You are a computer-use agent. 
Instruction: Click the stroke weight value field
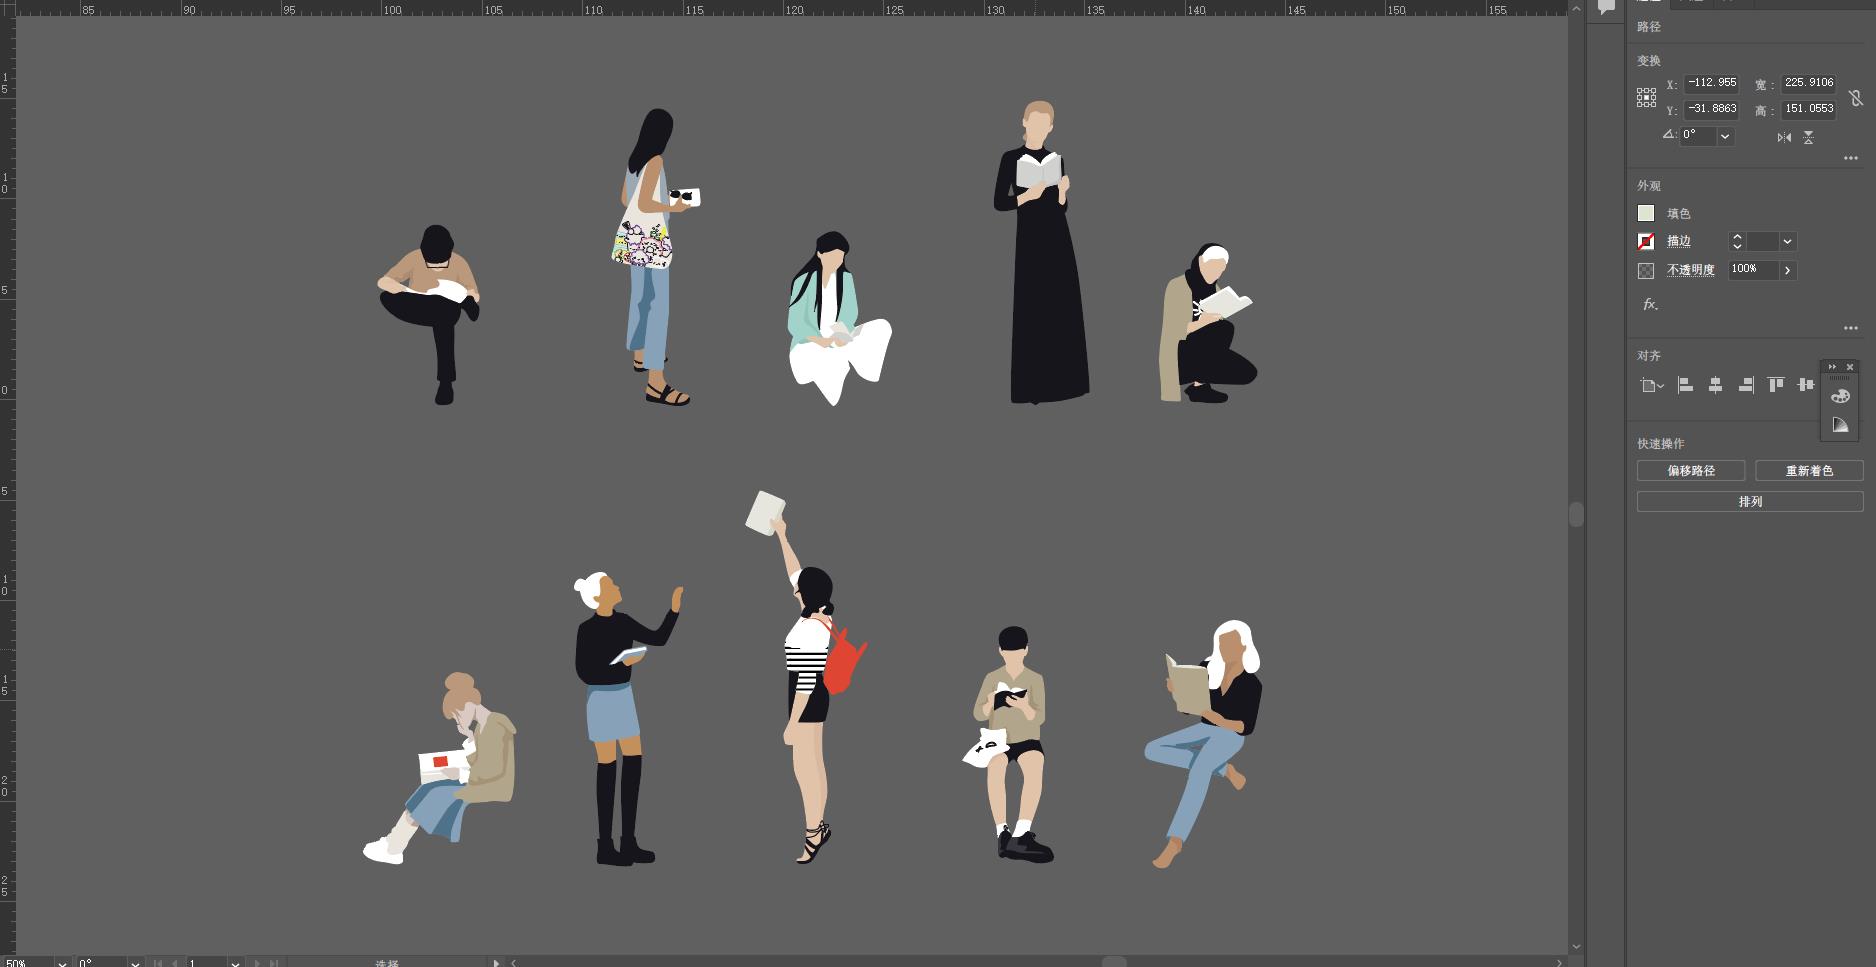coord(1761,241)
